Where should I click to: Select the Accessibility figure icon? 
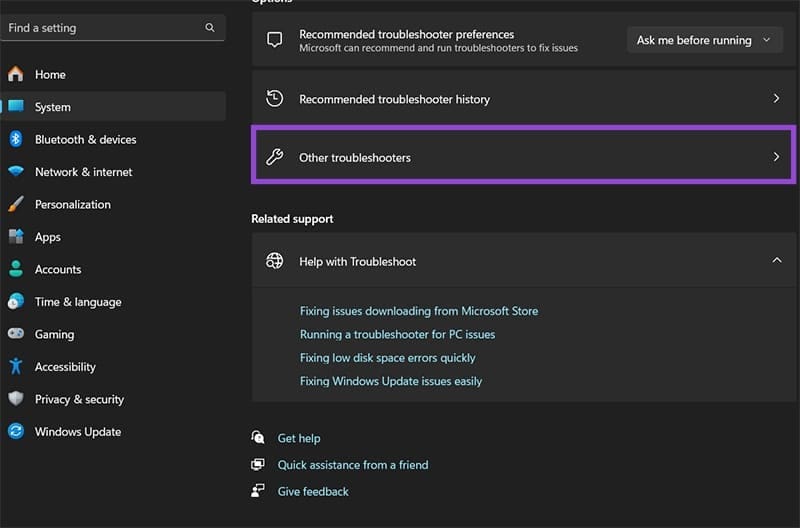(x=16, y=367)
